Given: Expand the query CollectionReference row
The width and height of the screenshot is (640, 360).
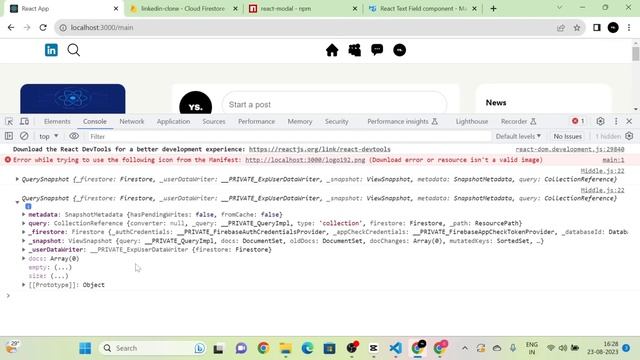Looking at the screenshot, I should click(24, 223).
